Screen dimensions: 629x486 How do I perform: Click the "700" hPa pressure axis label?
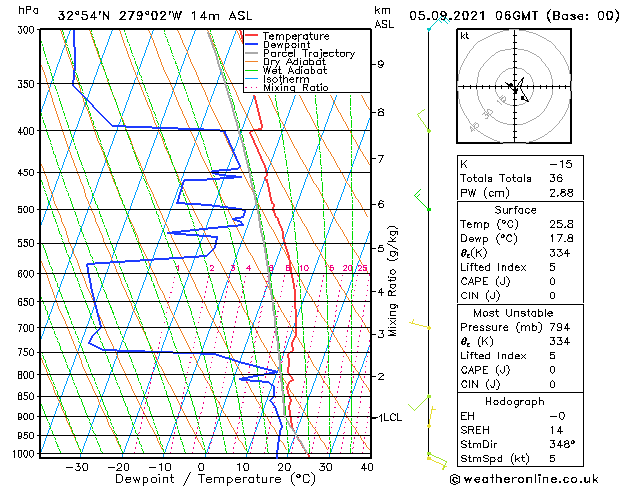(28, 328)
